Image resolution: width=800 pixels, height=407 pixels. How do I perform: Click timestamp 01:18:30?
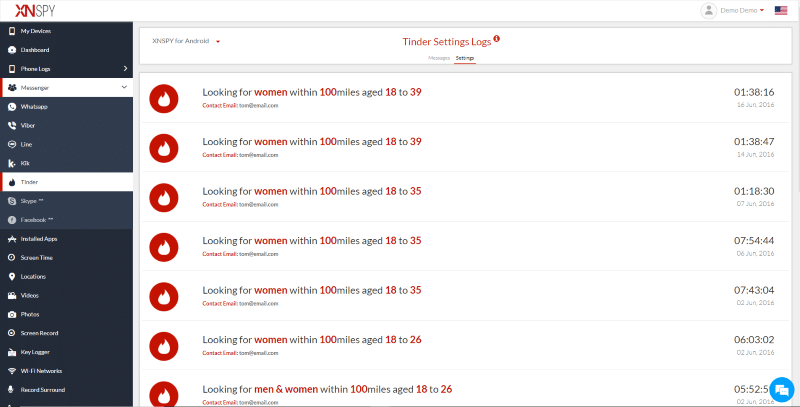(x=754, y=191)
